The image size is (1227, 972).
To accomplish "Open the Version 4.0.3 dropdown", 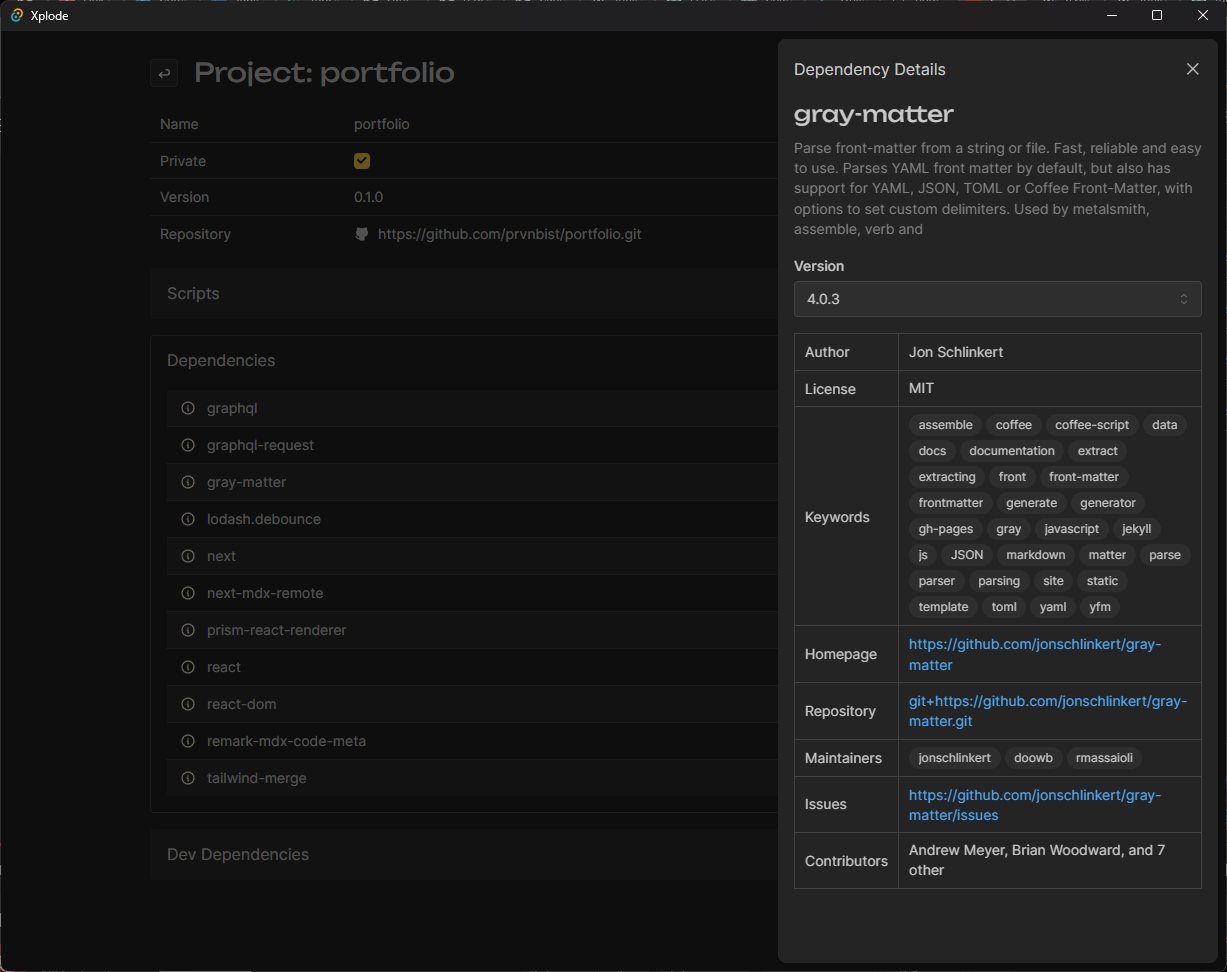I will [997, 299].
